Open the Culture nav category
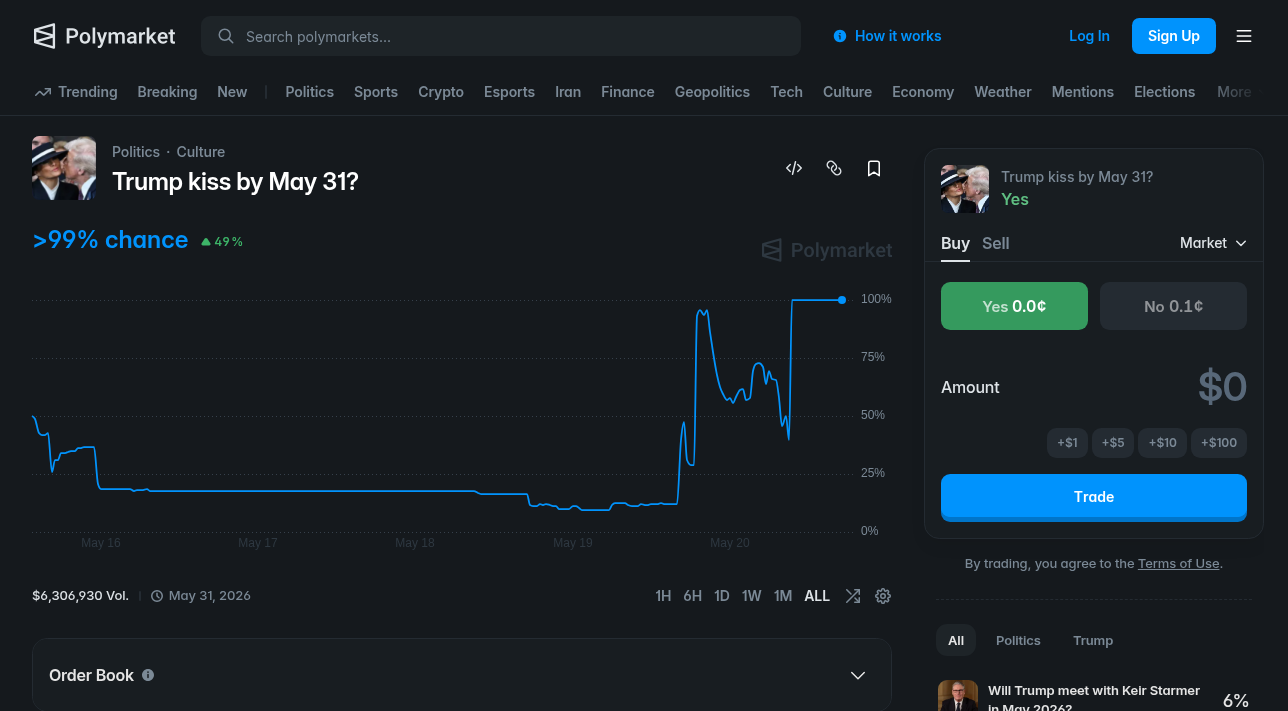Screen dimensions: 1288x711 click(847, 92)
